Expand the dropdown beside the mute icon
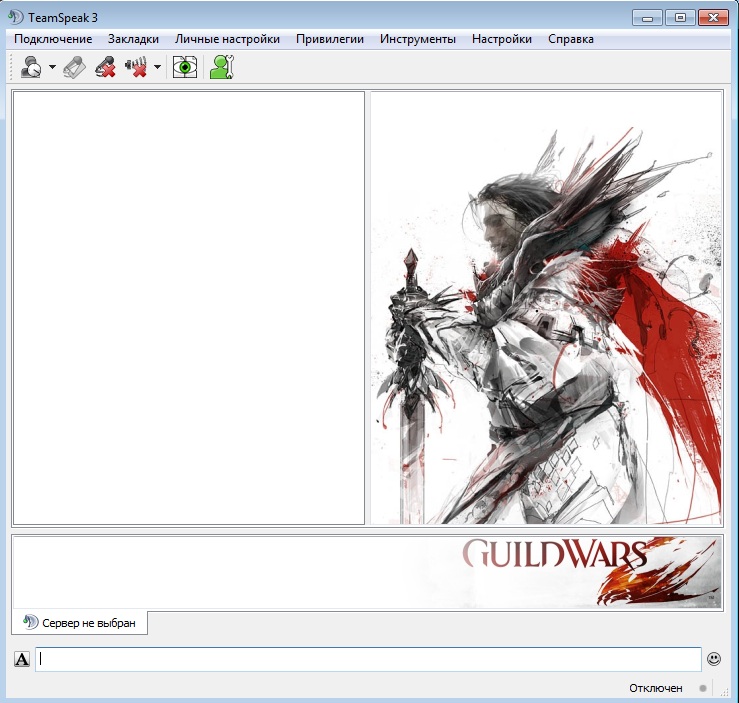739x703 pixels. tap(157, 67)
